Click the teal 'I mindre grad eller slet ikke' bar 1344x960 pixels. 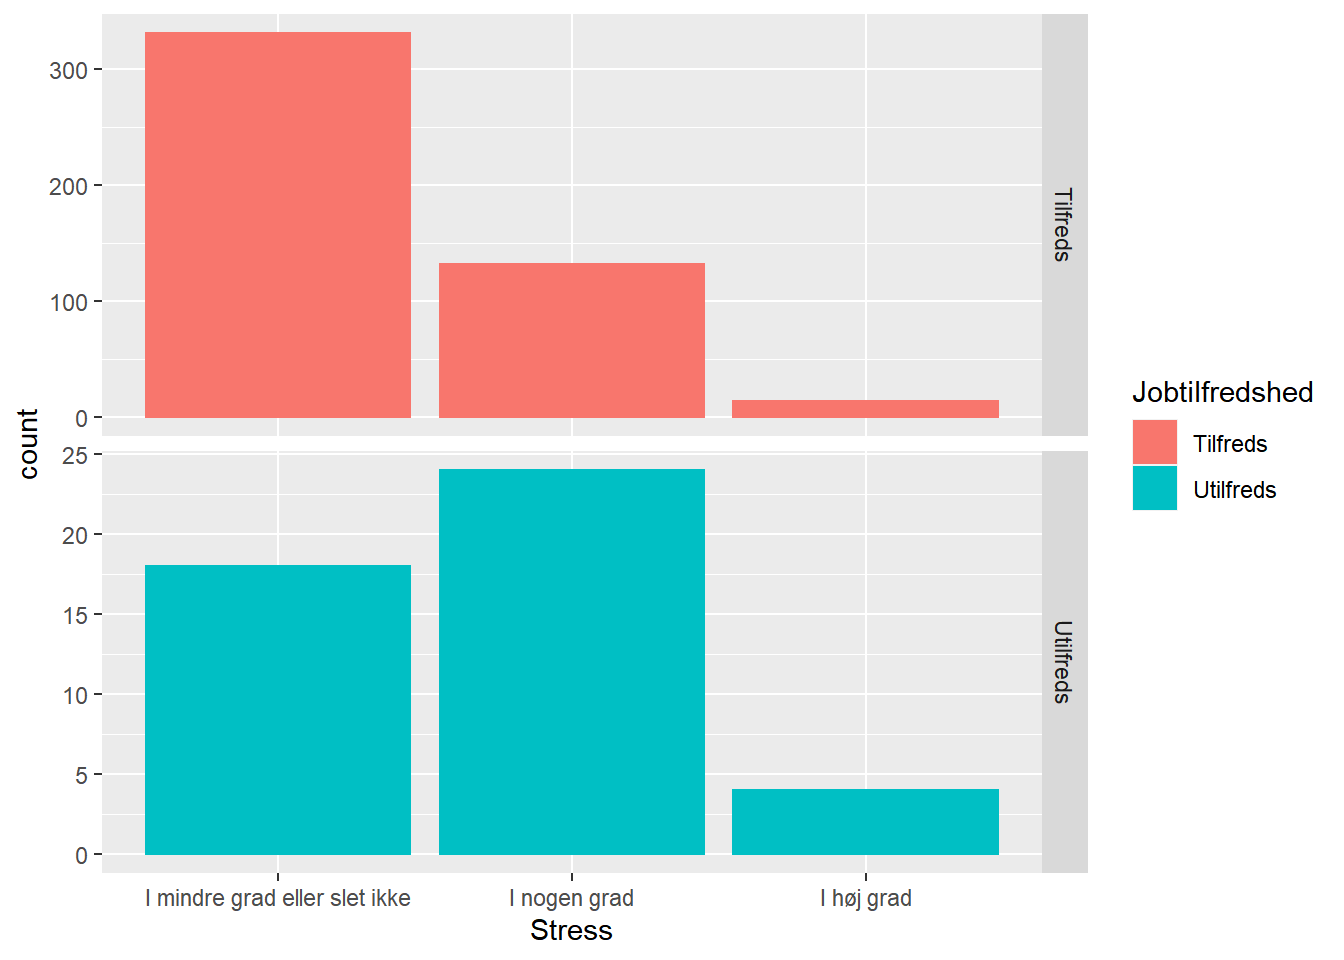click(x=278, y=709)
